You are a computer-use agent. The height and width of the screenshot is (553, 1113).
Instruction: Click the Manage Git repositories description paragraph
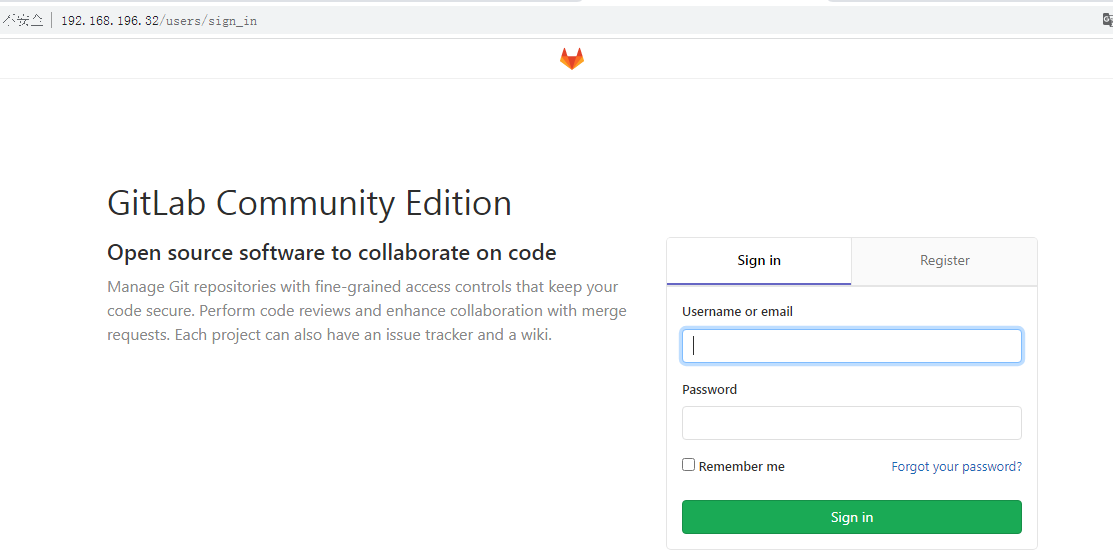[x=367, y=311]
